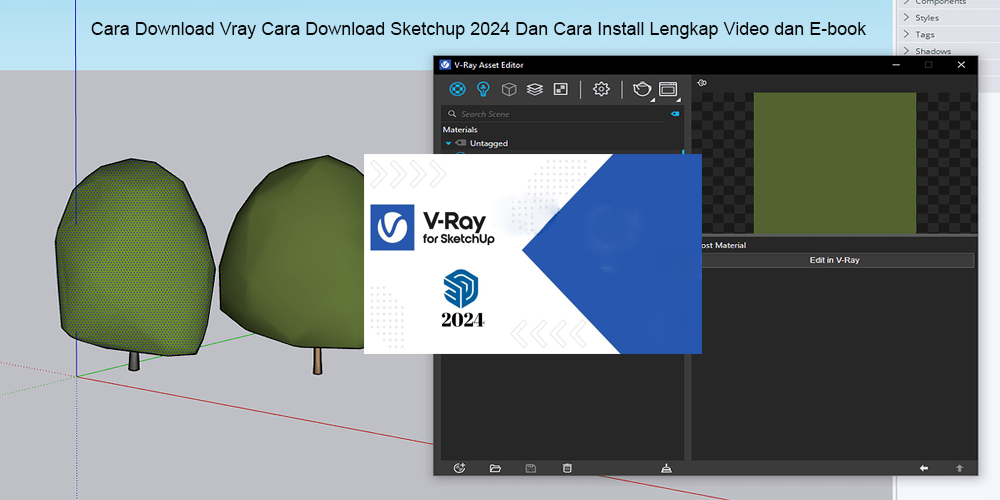Viewport: 1000px width, 500px height.
Task: Click the V-Ray logo in title bar
Action: 445,64
